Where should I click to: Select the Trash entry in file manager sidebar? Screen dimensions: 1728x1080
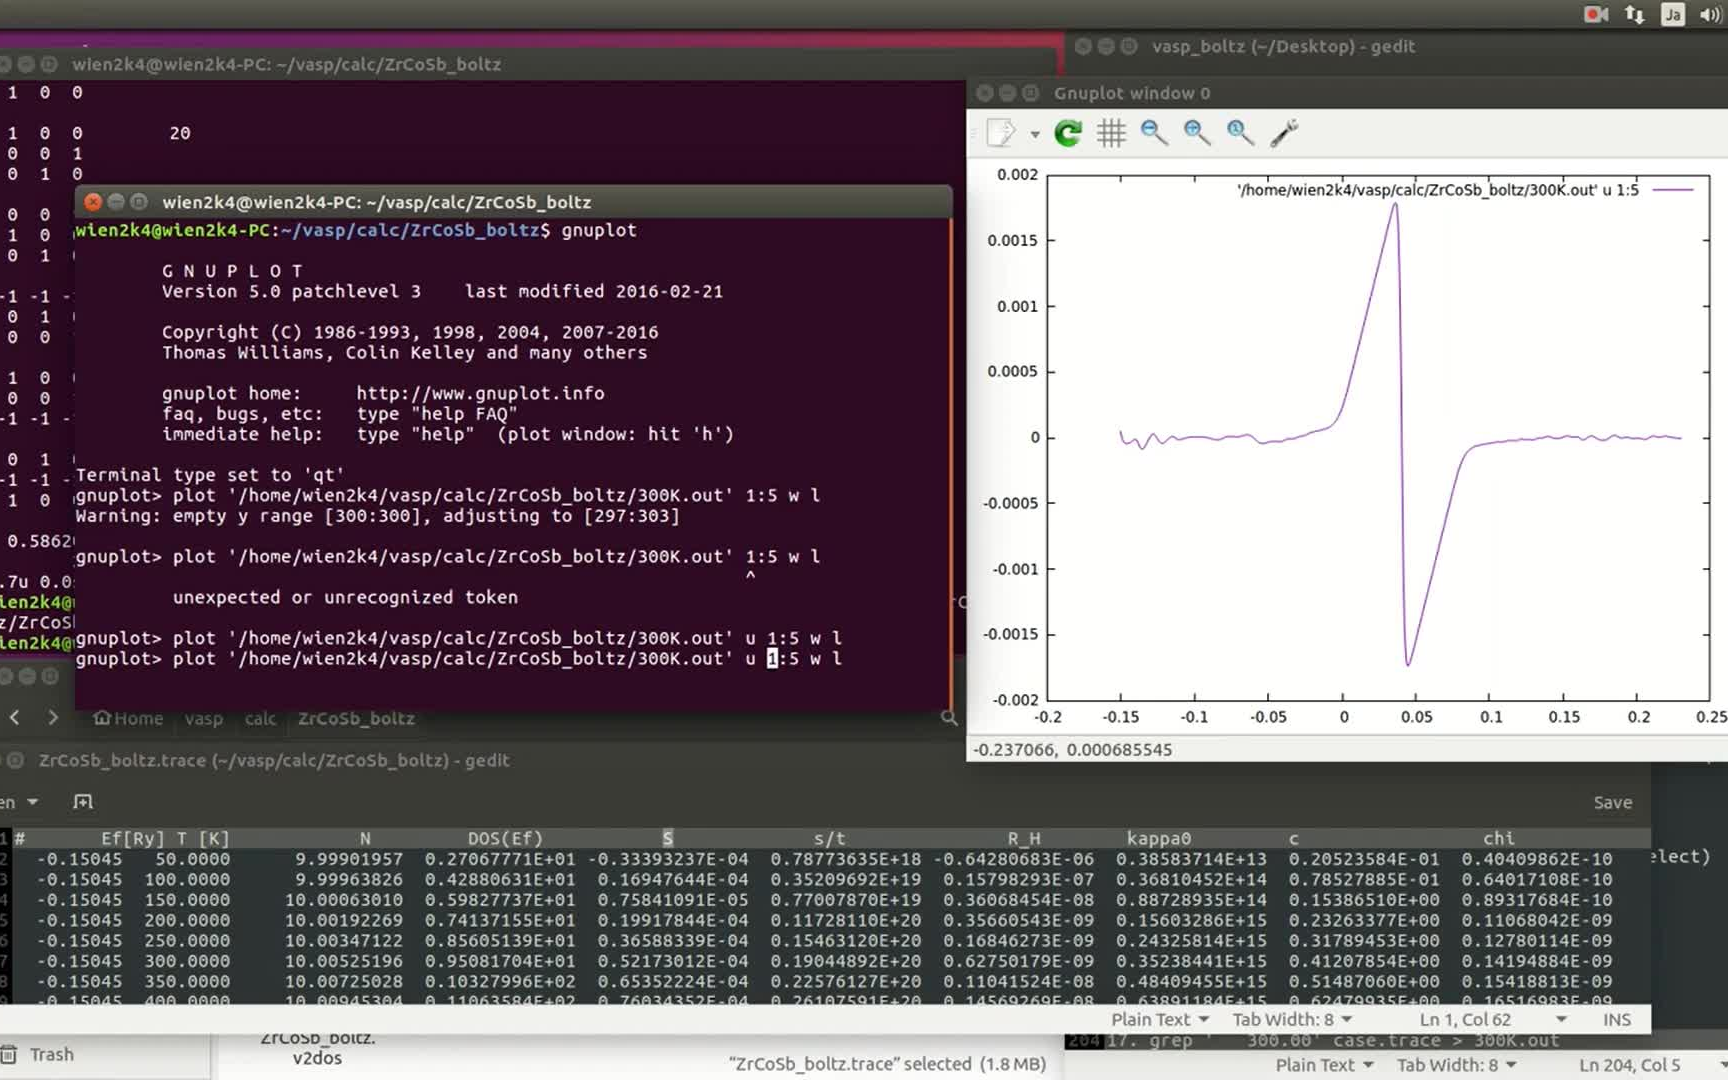tap(50, 1054)
